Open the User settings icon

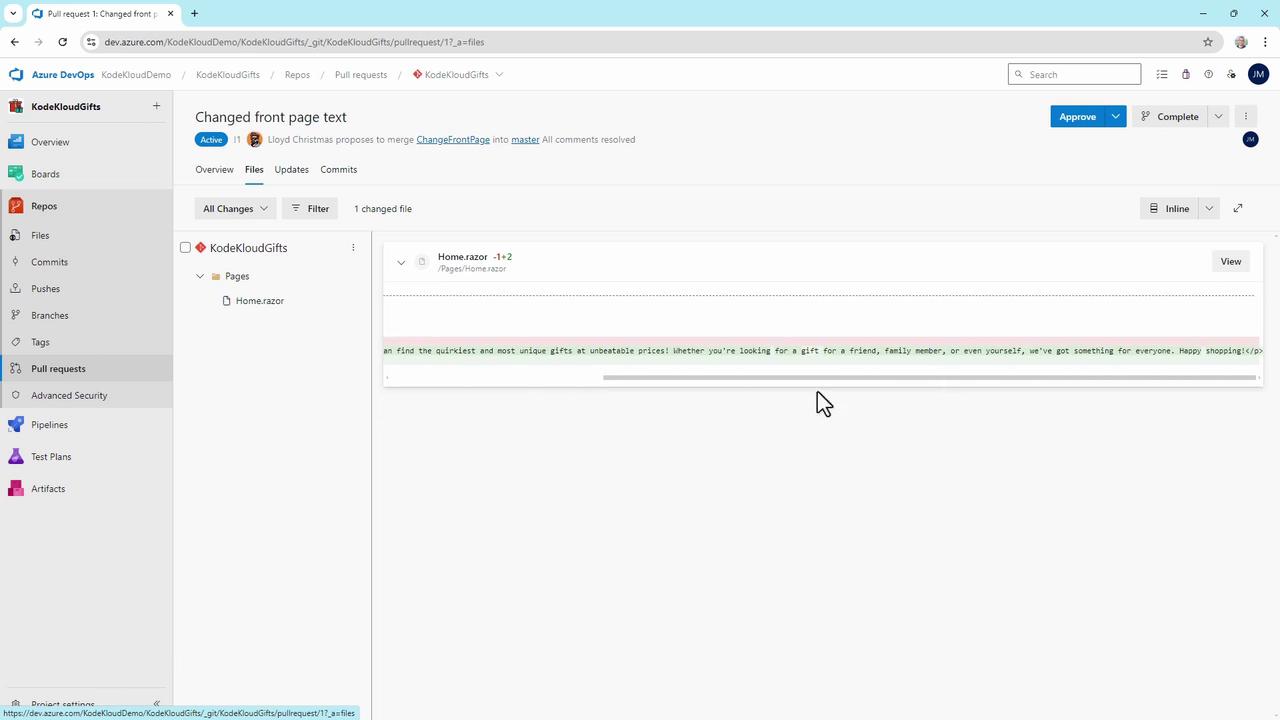click(x=1231, y=74)
